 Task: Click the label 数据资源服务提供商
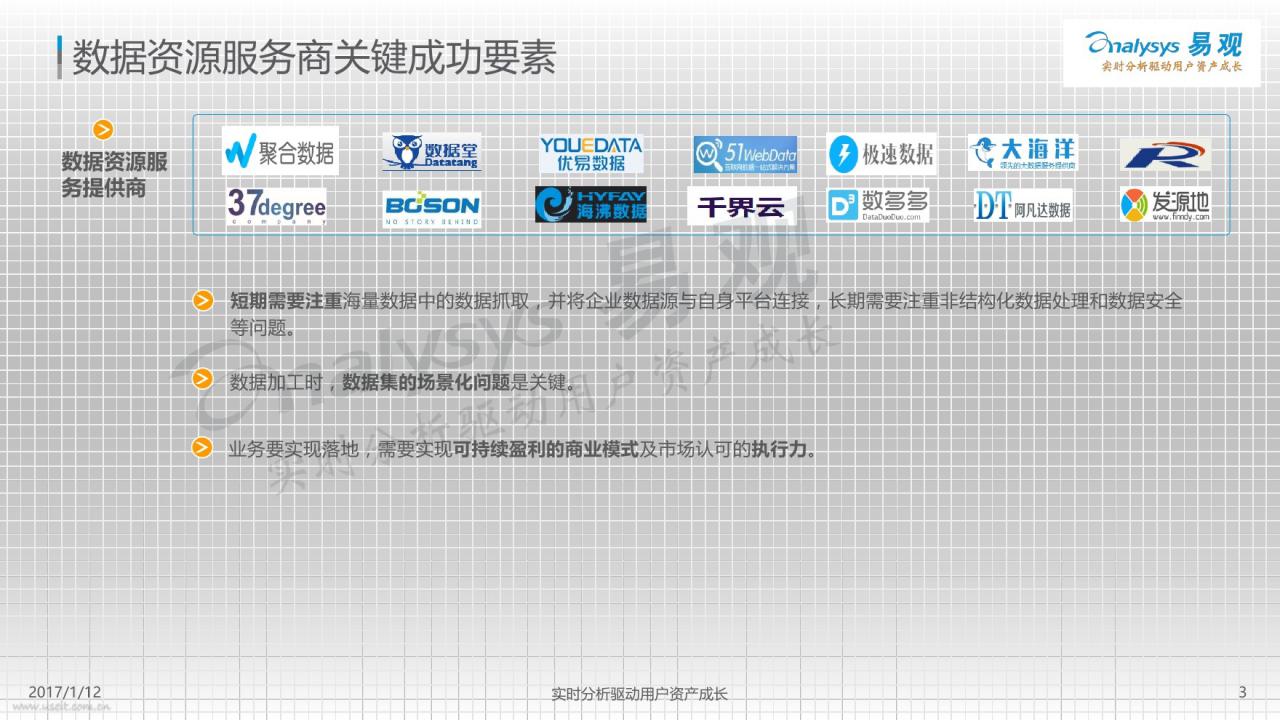tap(116, 175)
